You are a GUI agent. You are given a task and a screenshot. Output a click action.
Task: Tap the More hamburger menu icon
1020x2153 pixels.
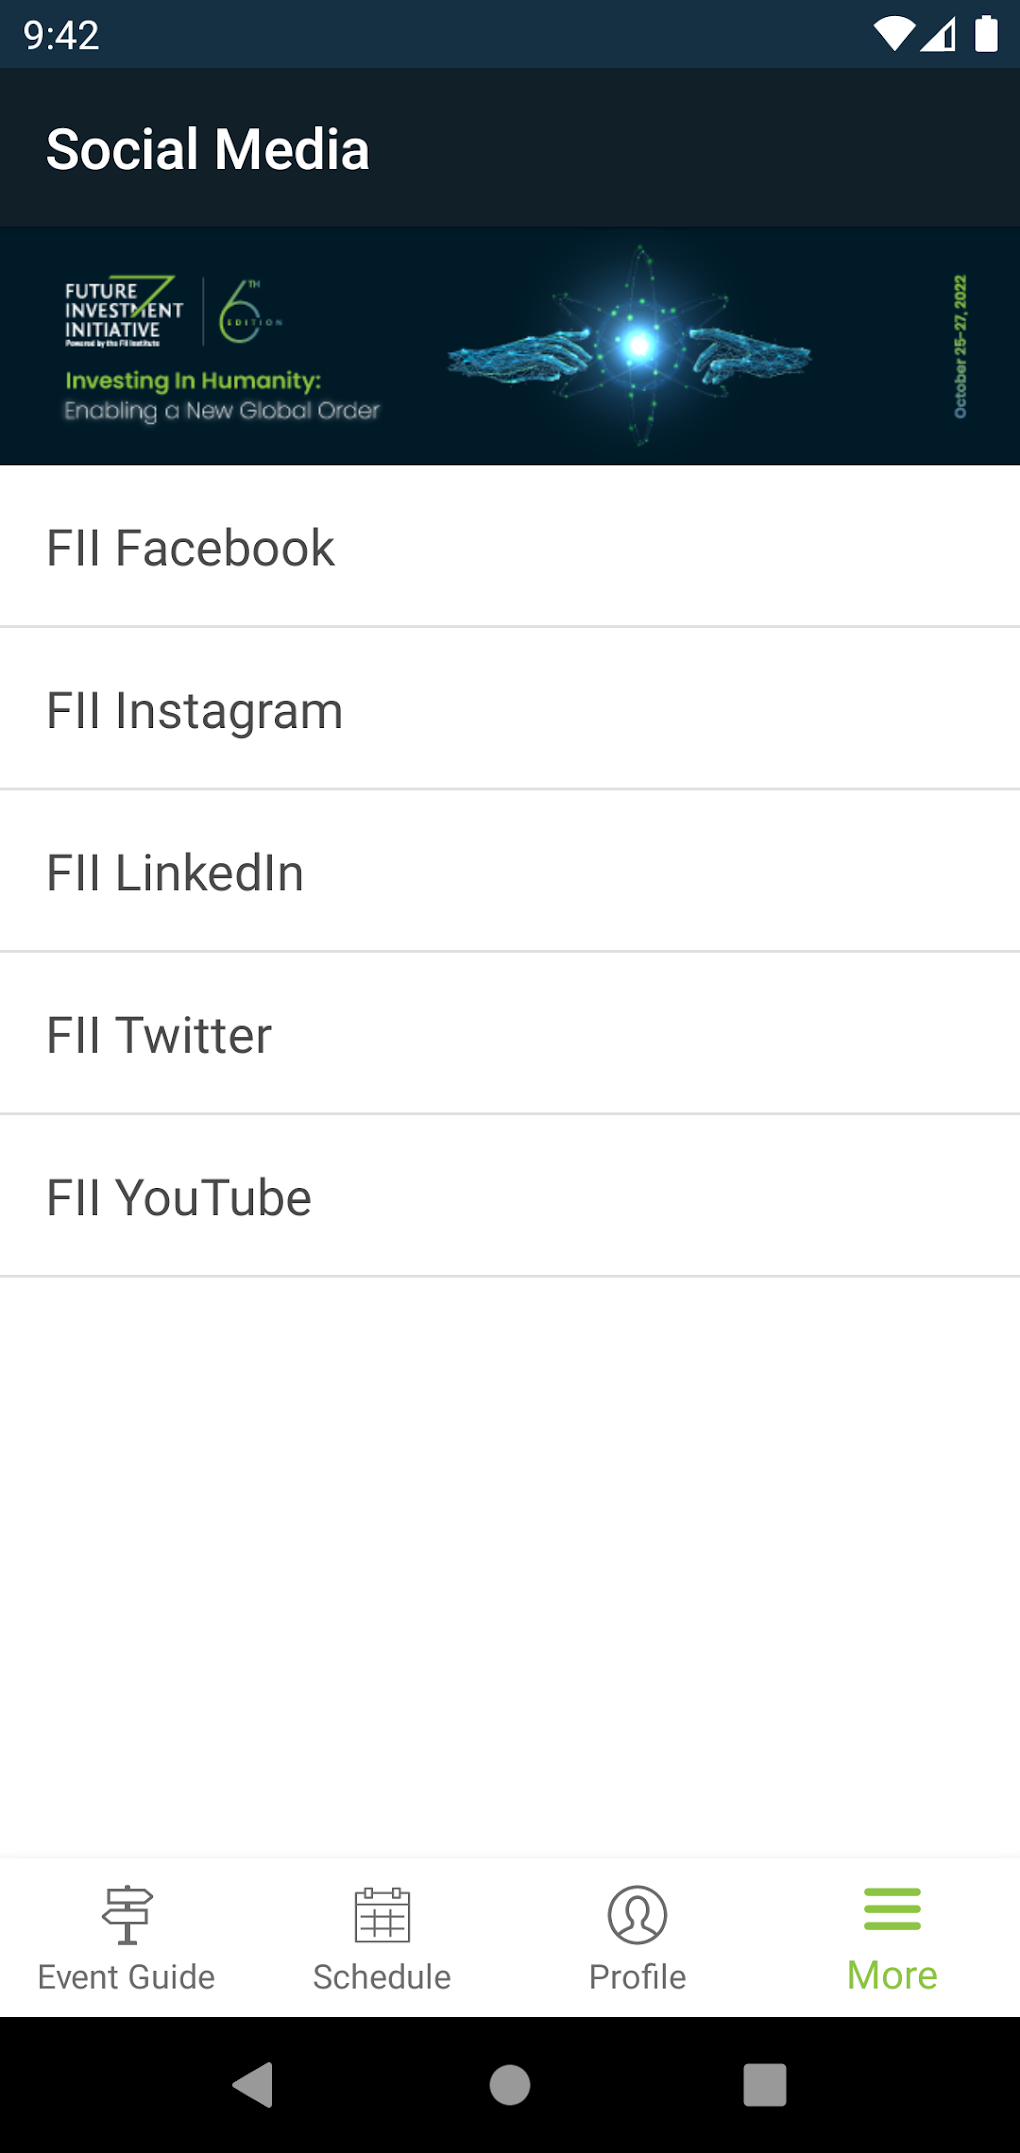892,1908
